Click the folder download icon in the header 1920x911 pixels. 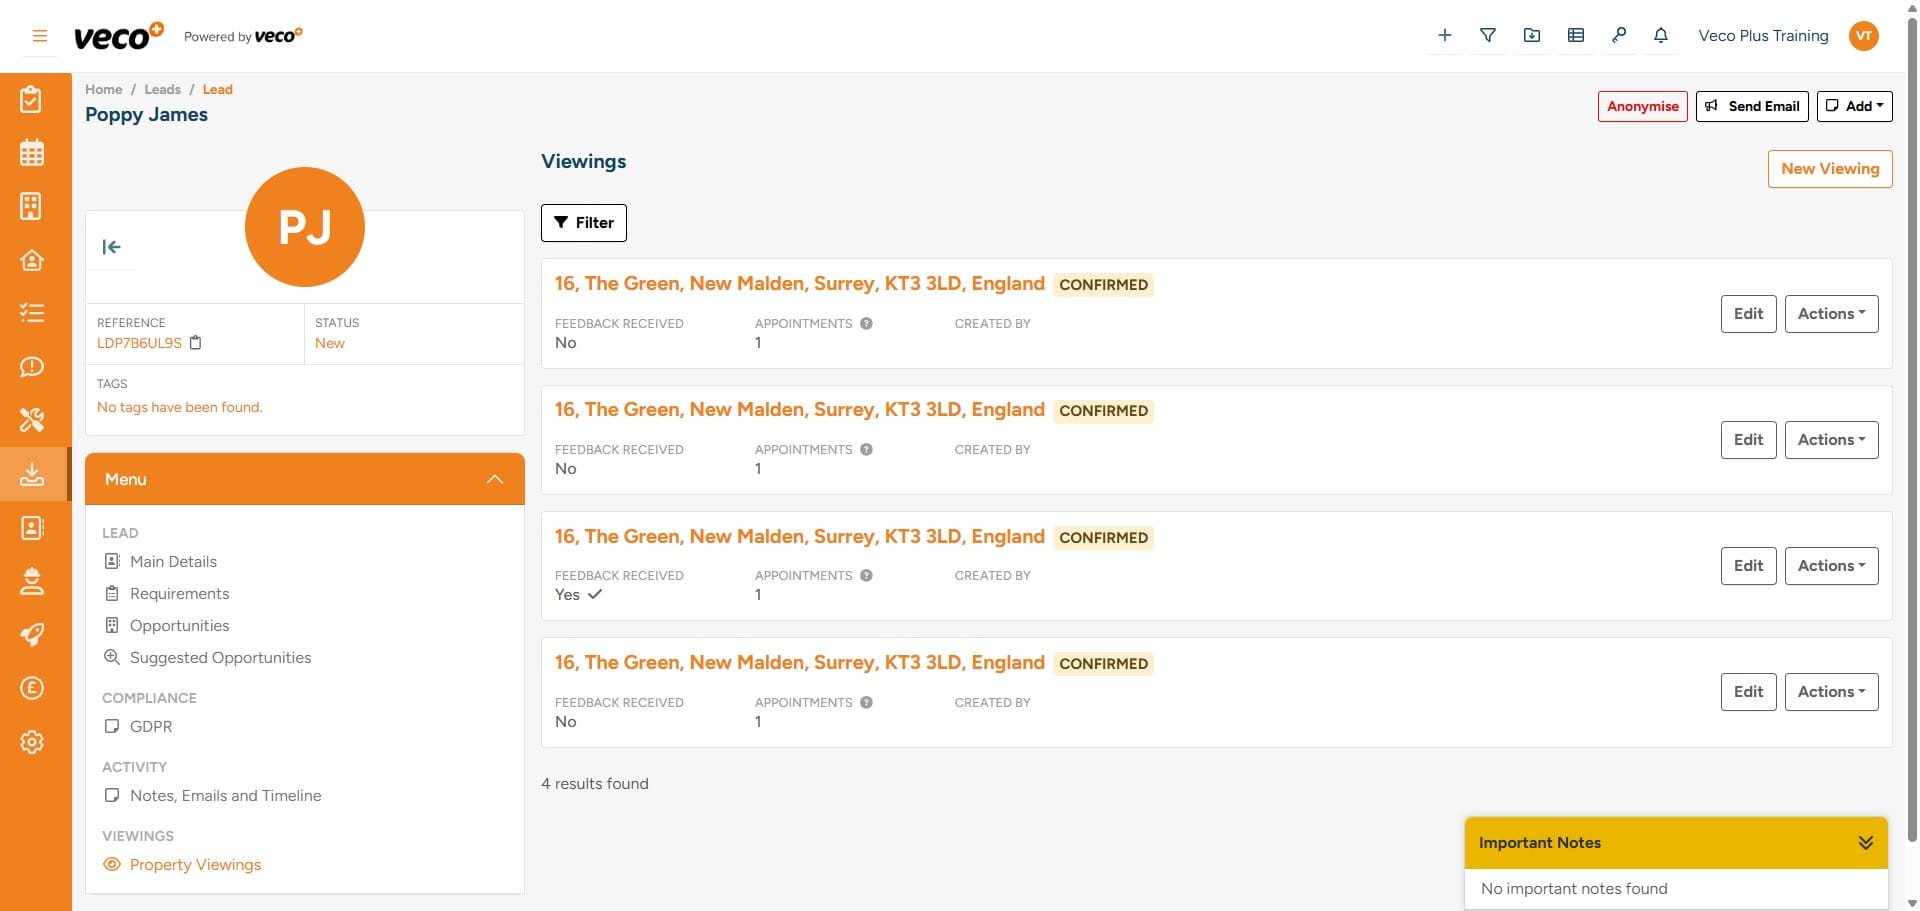pos(1532,36)
